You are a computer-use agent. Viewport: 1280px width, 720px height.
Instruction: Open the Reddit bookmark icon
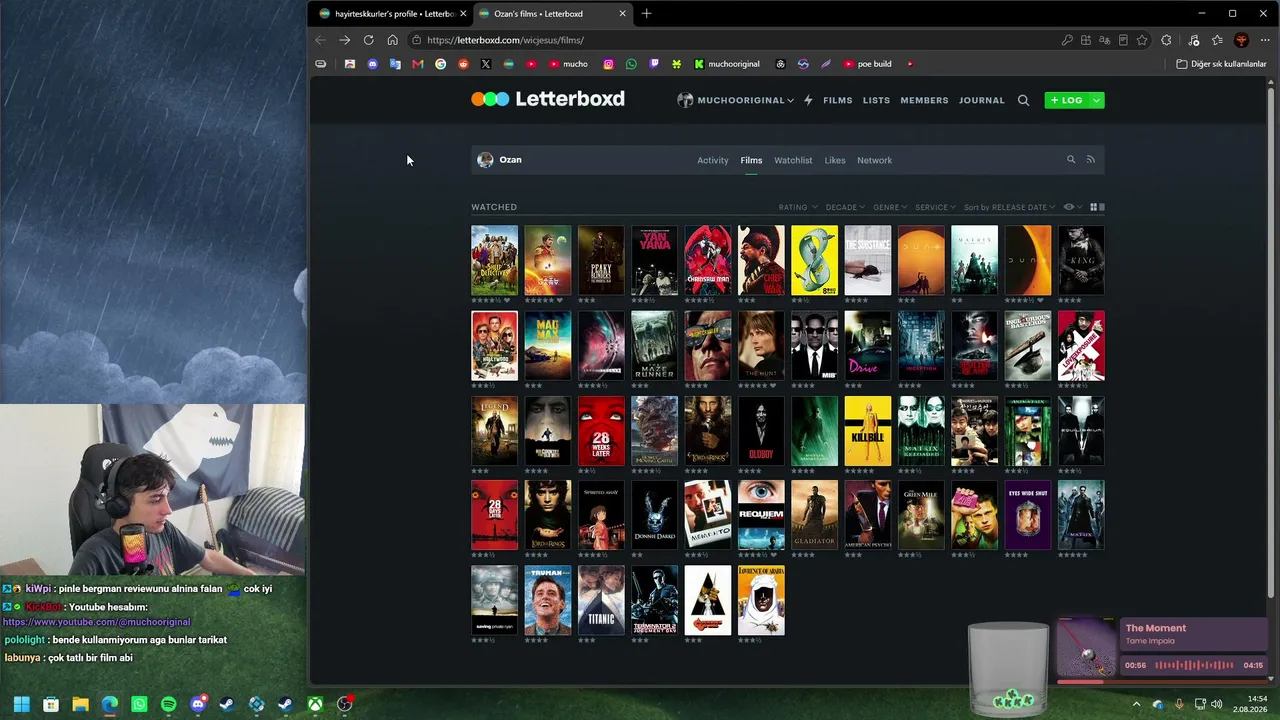click(463, 64)
